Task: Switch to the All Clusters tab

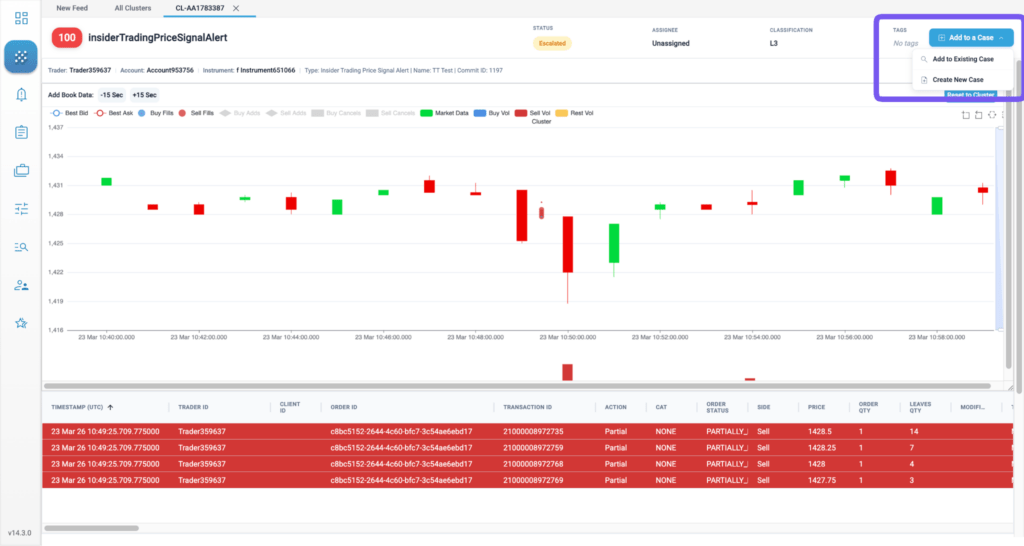Action: pos(133,8)
